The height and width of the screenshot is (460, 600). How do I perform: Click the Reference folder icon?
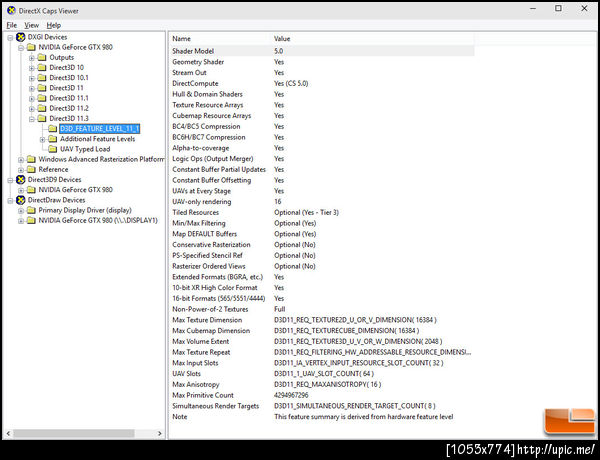click(31, 169)
